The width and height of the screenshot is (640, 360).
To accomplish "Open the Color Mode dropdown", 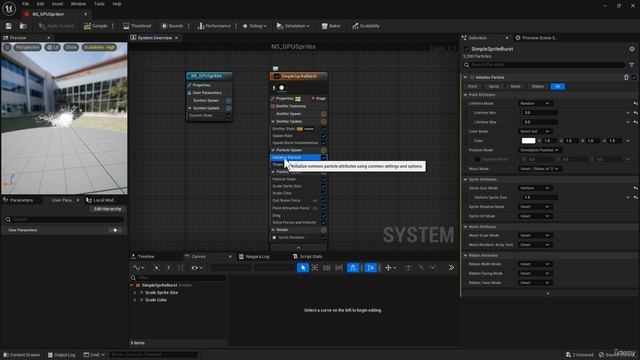I will pyautogui.click(x=535, y=131).
